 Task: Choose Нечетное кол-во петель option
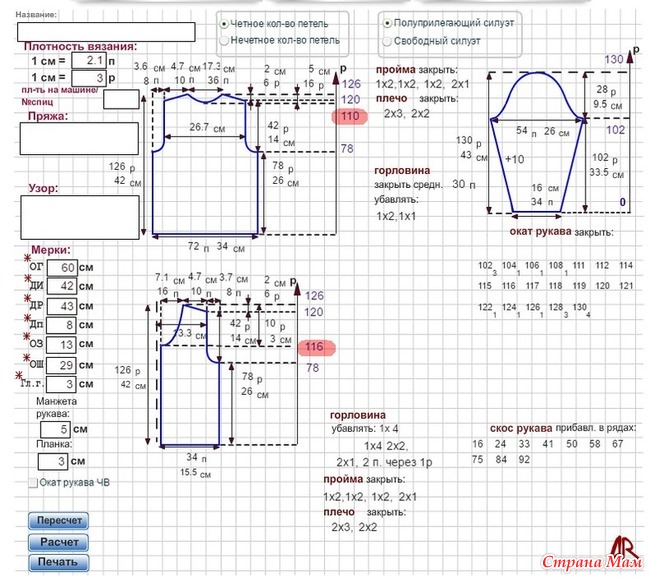tap(224, 40)
